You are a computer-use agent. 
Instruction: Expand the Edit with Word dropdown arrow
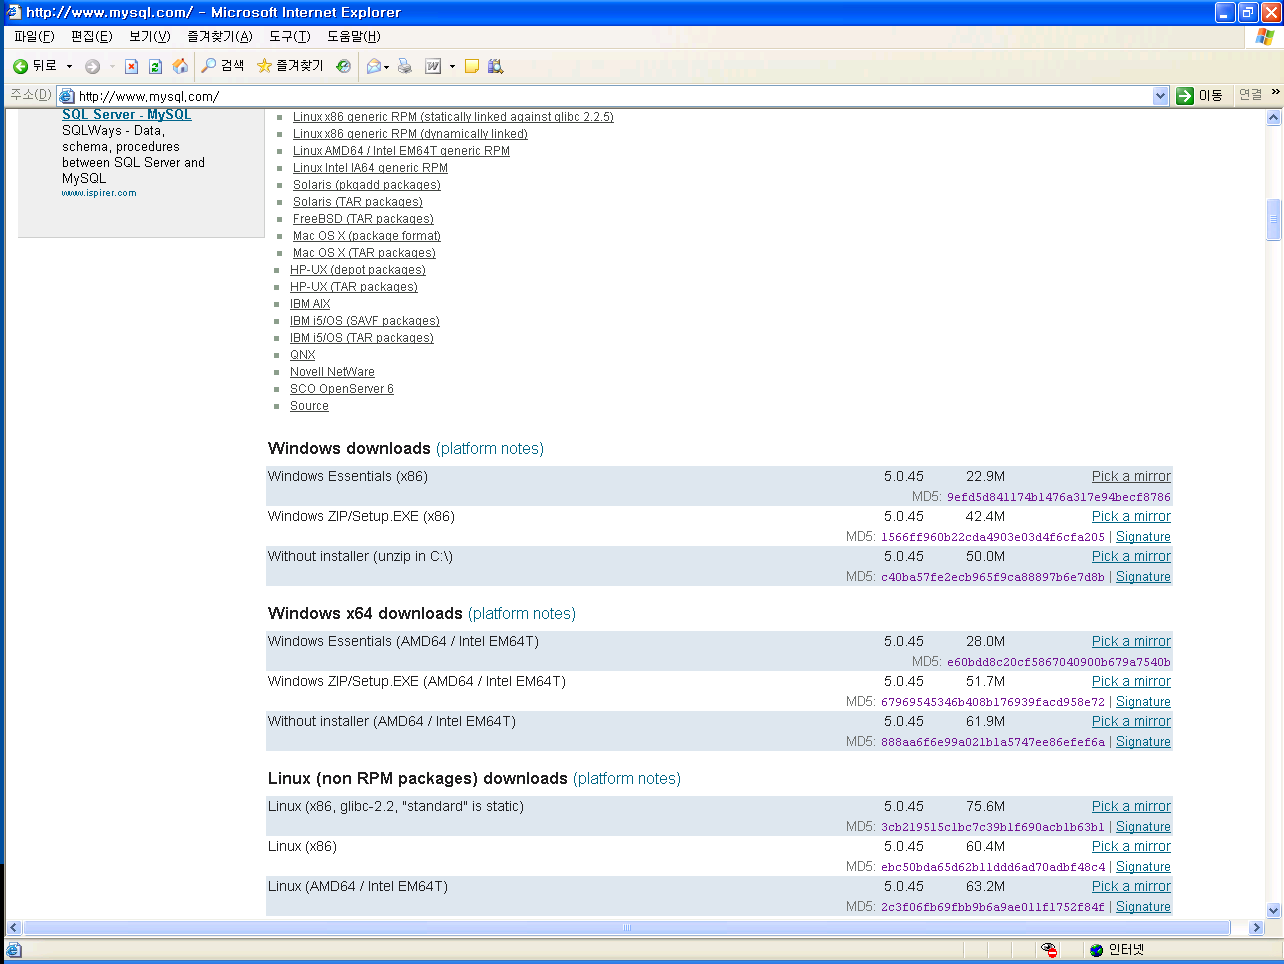tap(452, 67)
